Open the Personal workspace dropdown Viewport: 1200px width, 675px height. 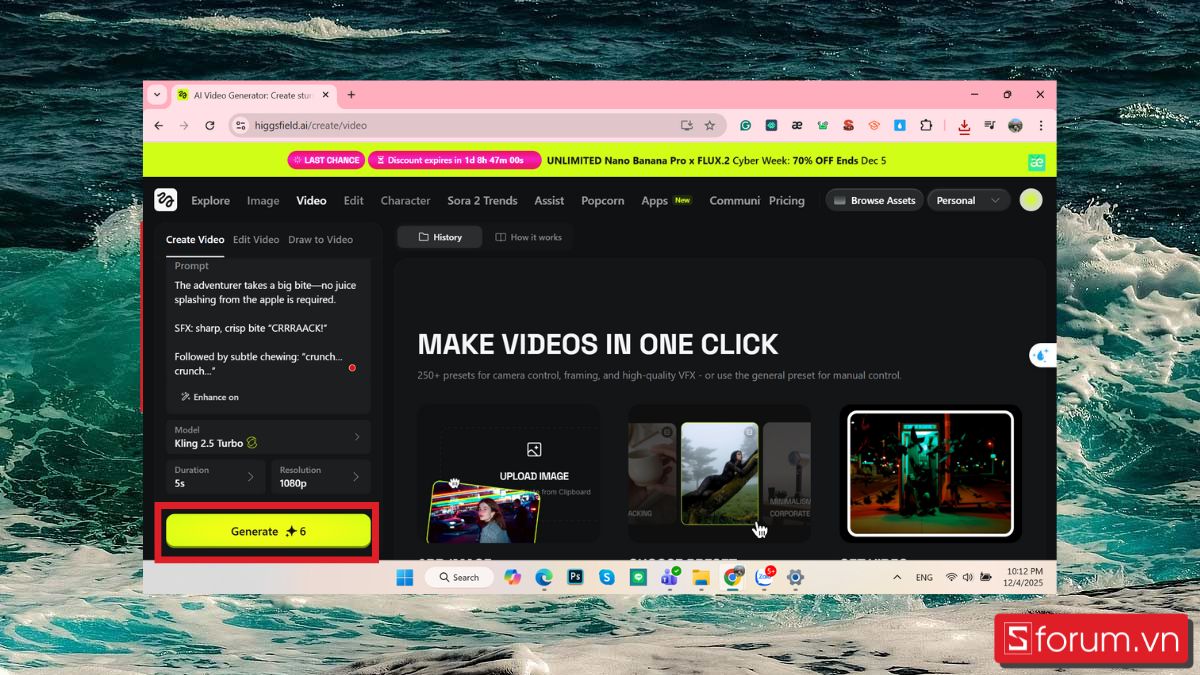pos(968,200)
